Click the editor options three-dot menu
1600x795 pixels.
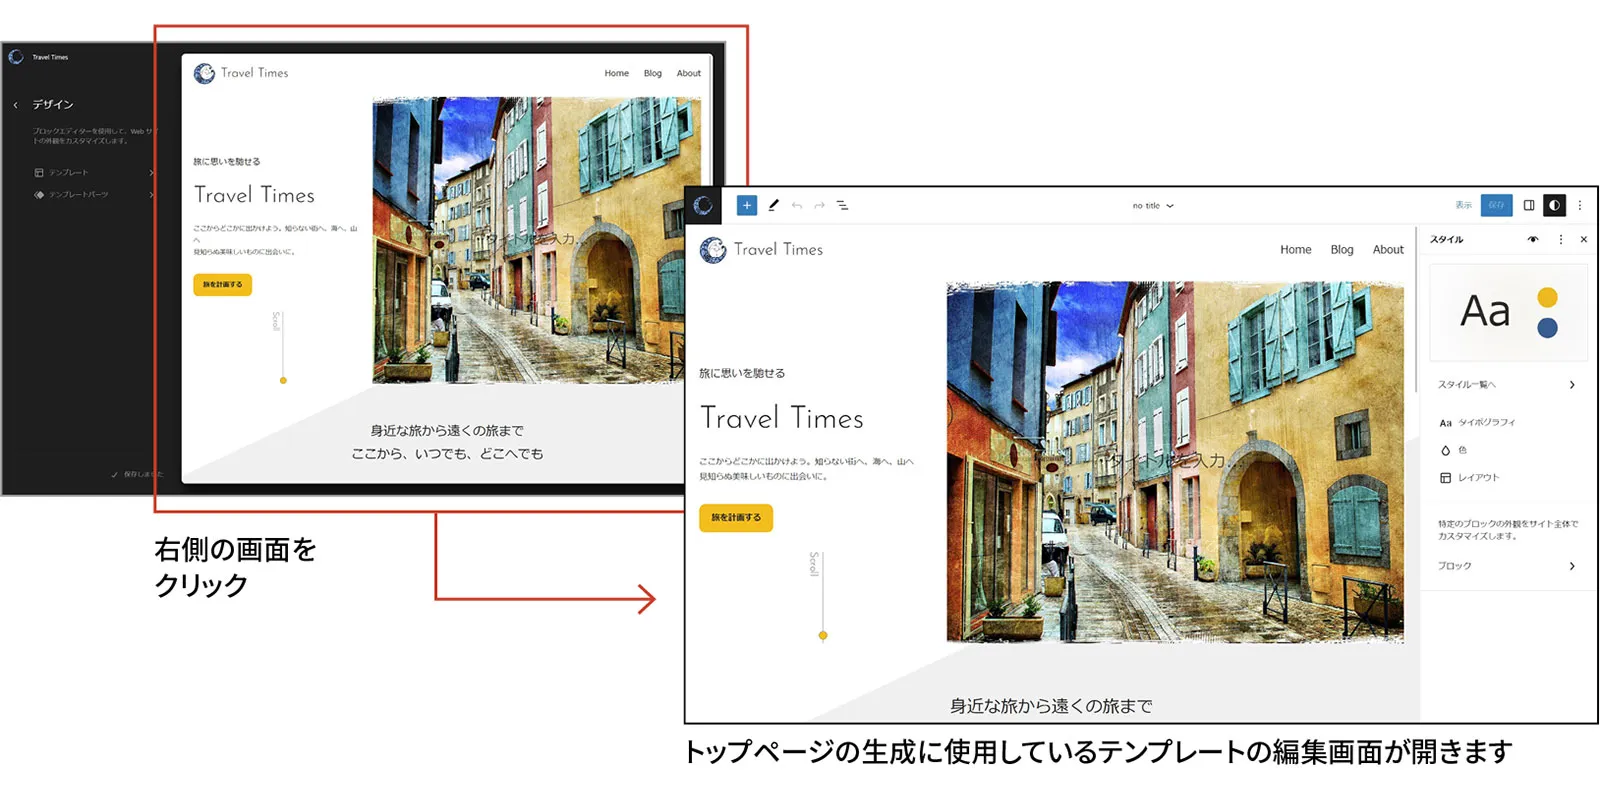pos(1580,205)
